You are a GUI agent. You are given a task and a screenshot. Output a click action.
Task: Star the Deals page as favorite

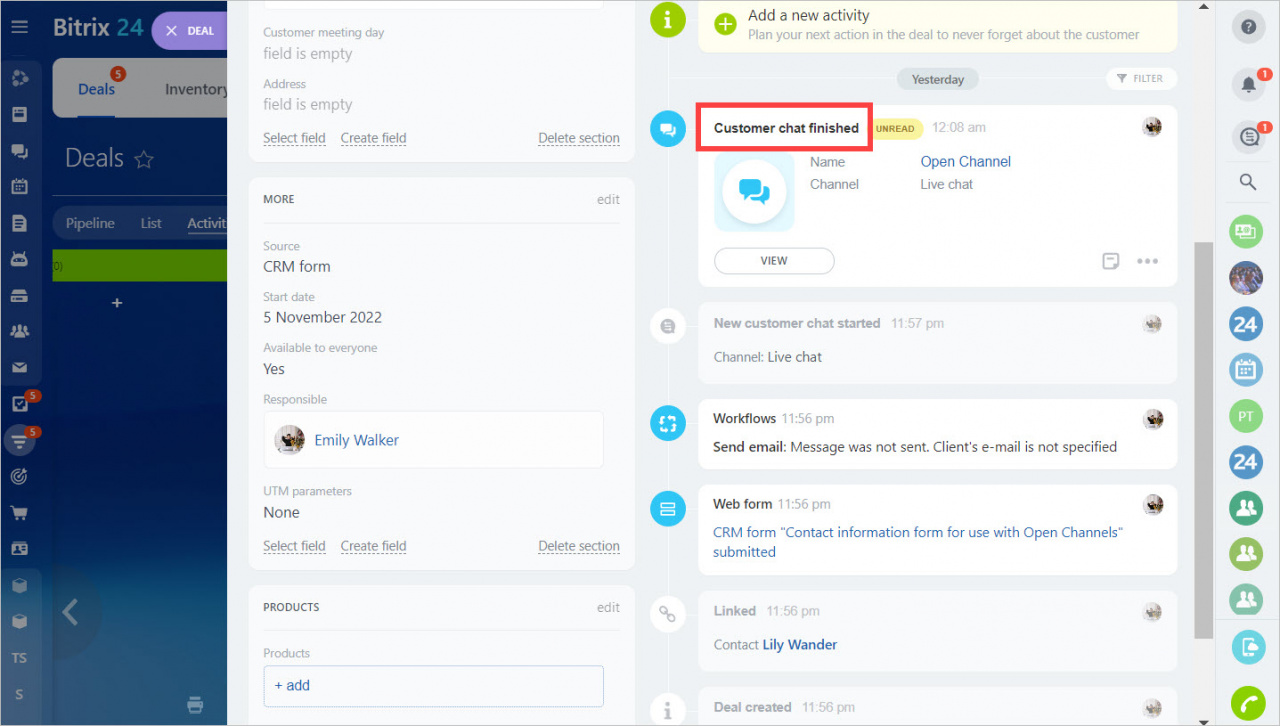point(144,158)
